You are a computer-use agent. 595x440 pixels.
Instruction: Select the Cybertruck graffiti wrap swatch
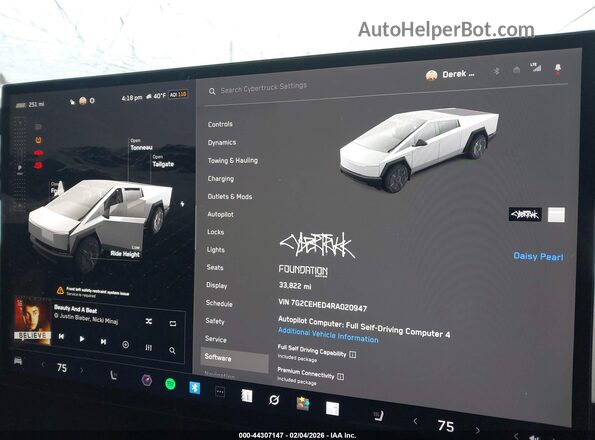click(x=525, y=215)
